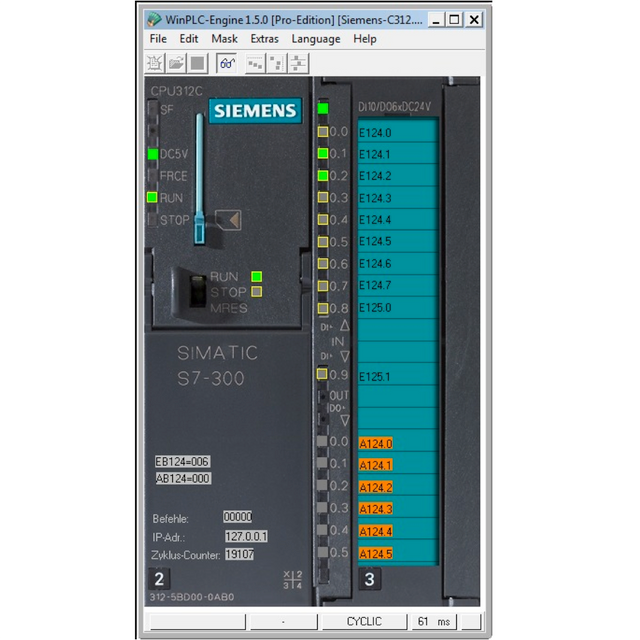Toggle input 0.9 for E125.1

click(x=322, y=374)
